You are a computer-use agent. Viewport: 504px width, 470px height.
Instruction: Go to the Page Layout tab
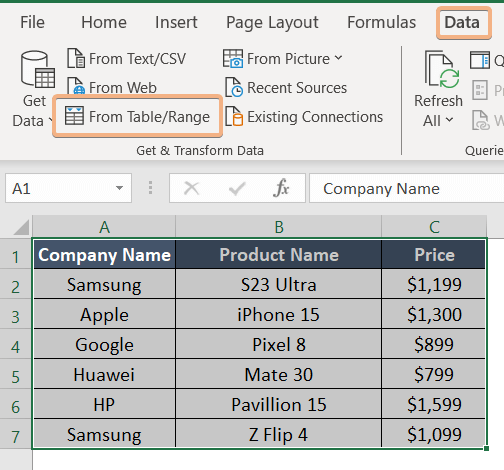pos(272,23)
